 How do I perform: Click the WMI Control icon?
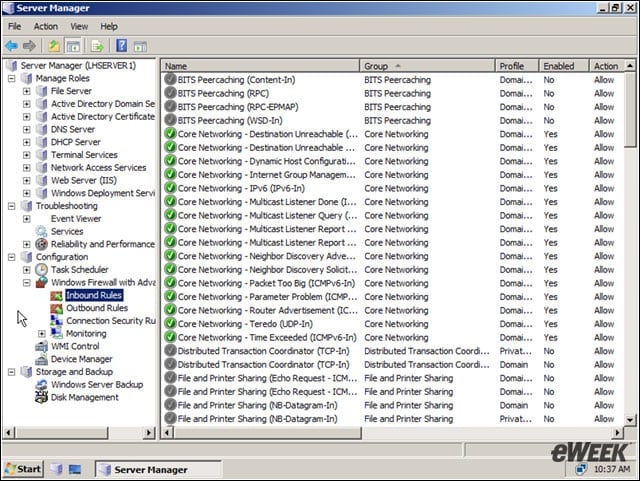(x=41, y=346)
